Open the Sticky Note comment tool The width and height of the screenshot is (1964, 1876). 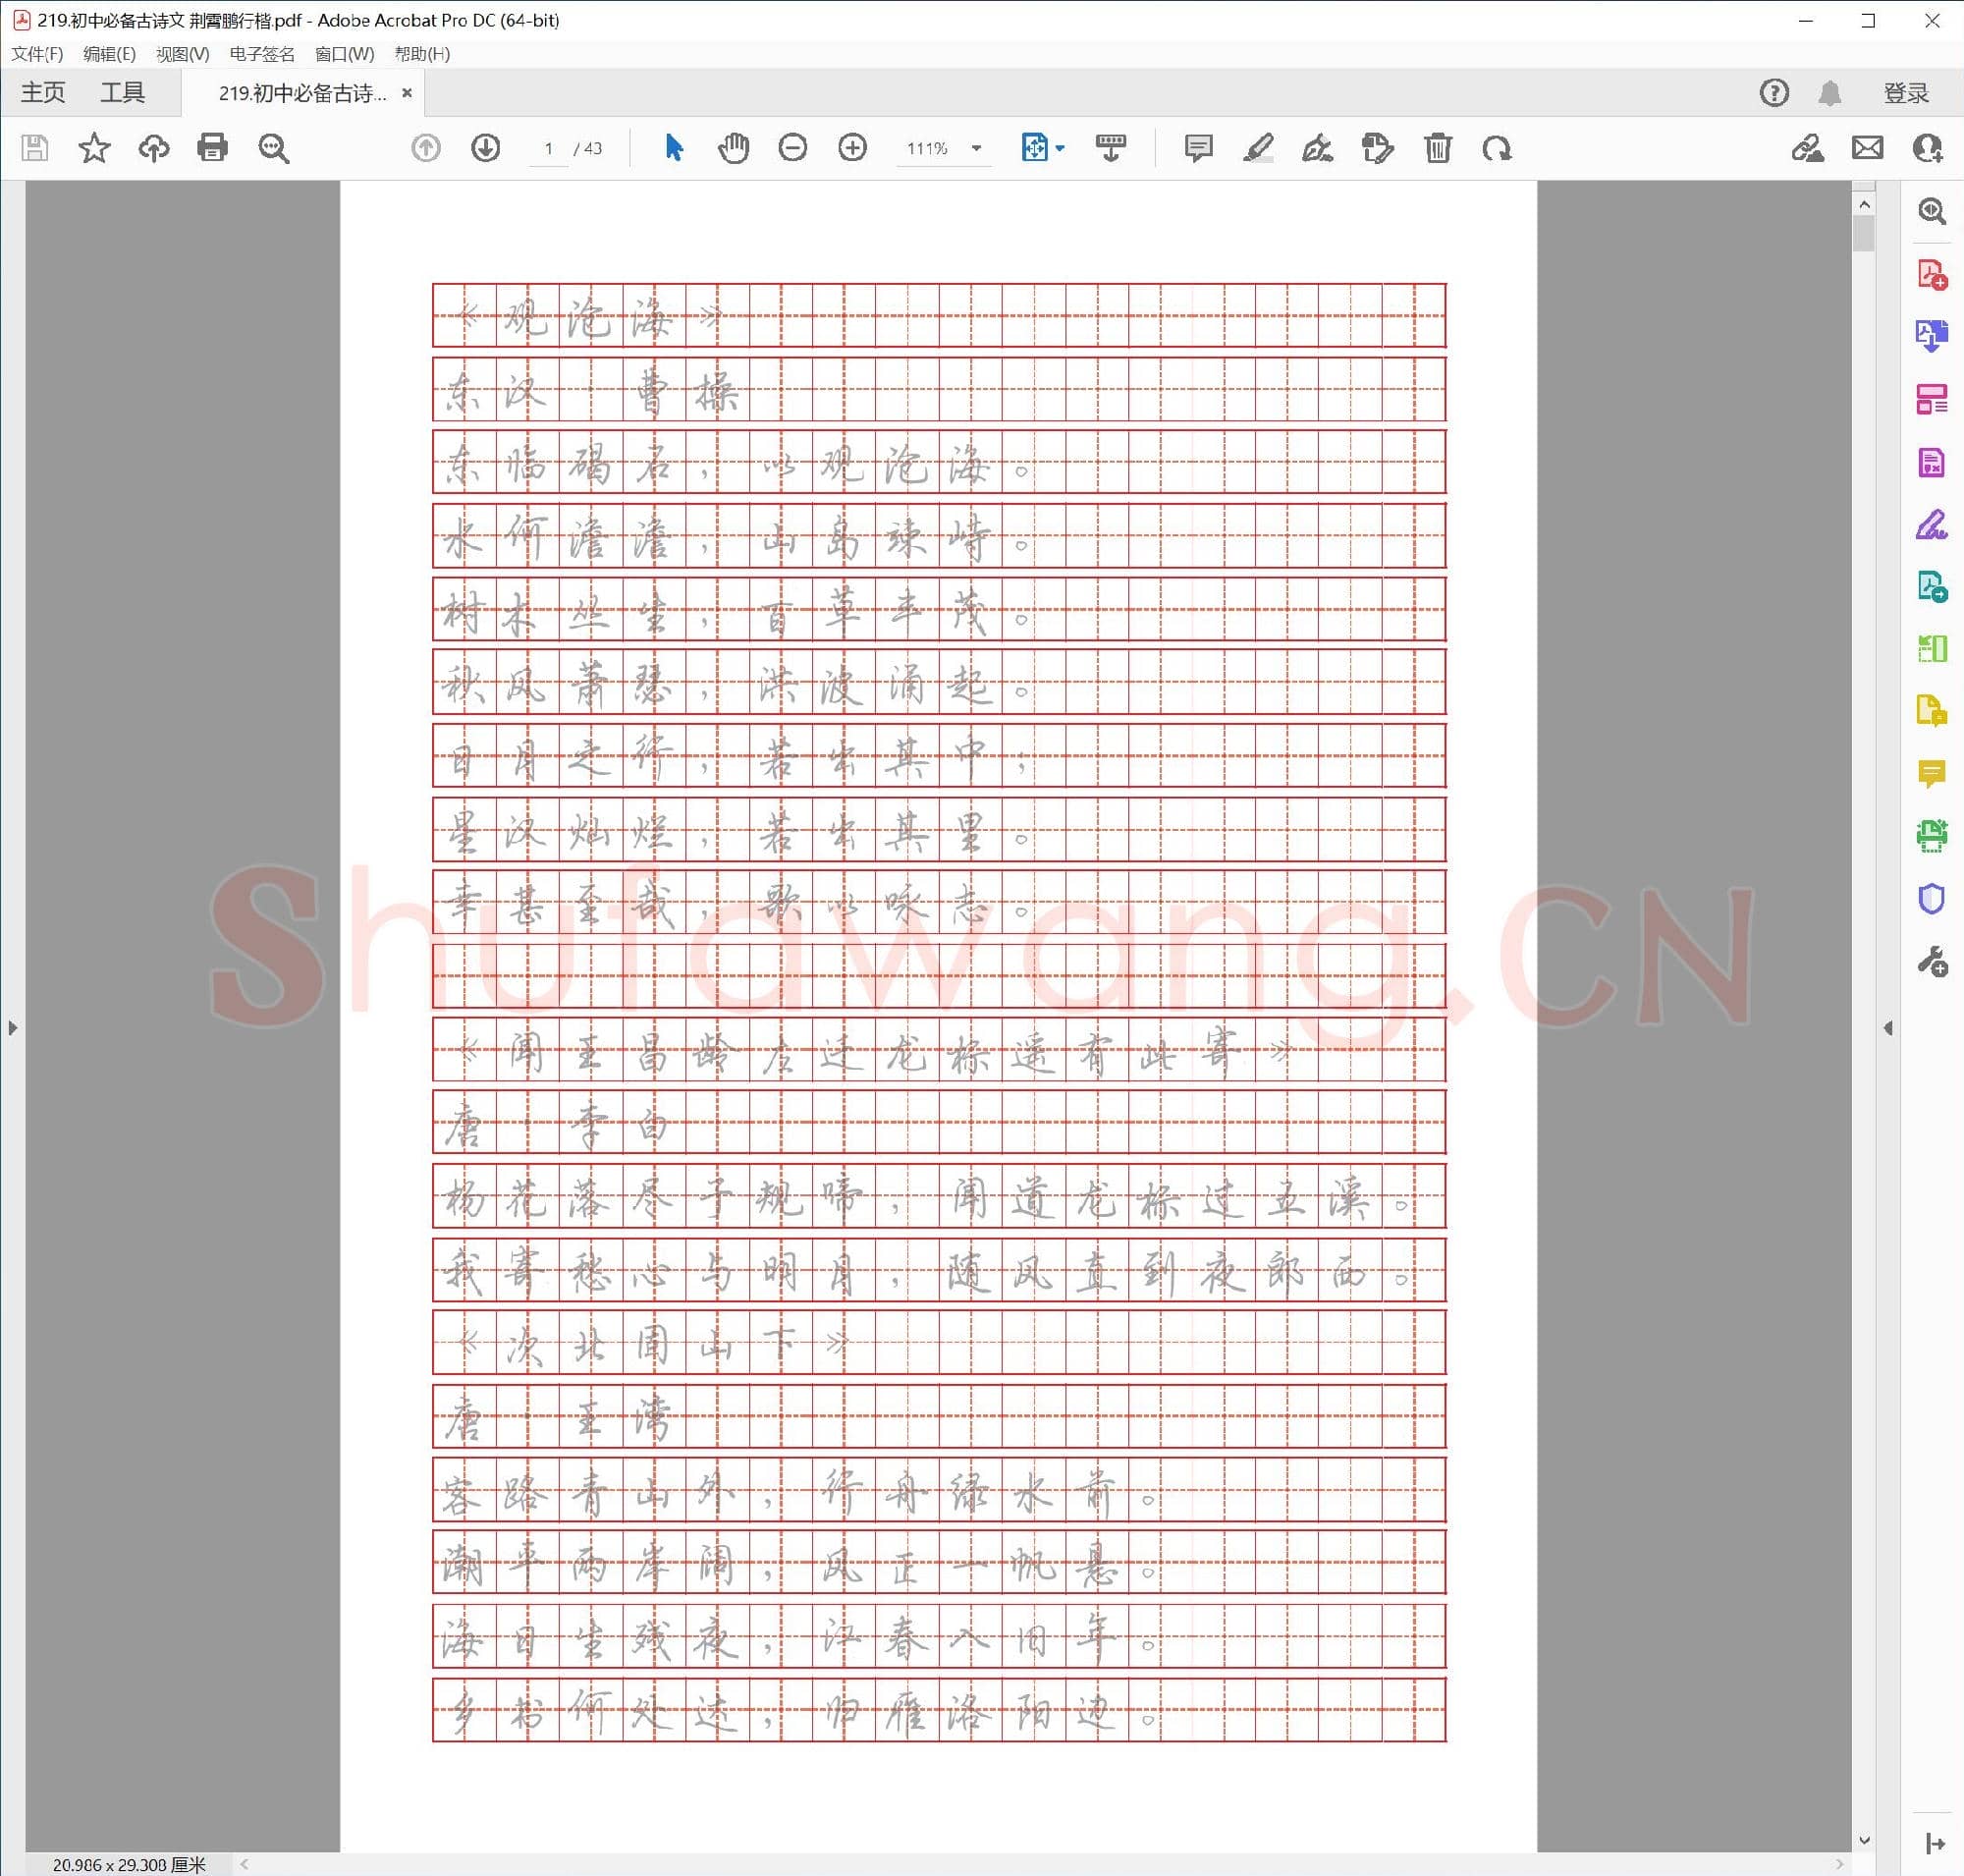1196,148
